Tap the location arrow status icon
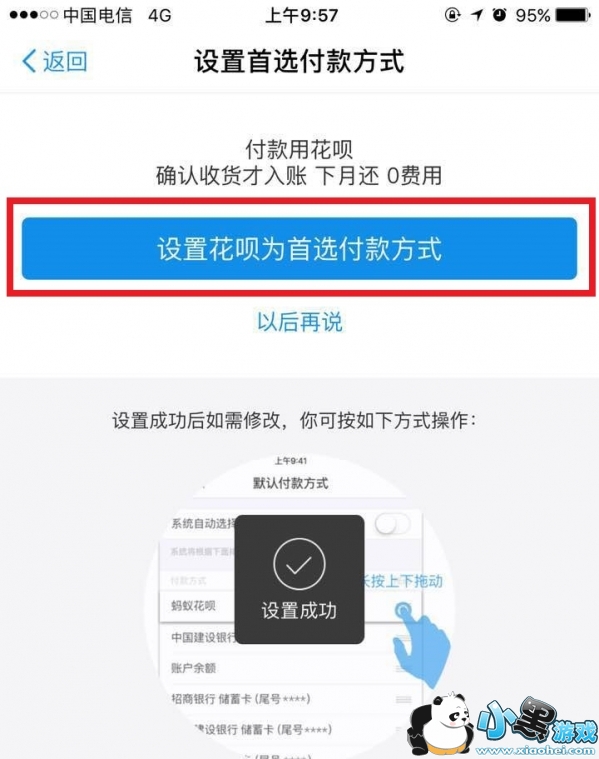 [477, 15]
